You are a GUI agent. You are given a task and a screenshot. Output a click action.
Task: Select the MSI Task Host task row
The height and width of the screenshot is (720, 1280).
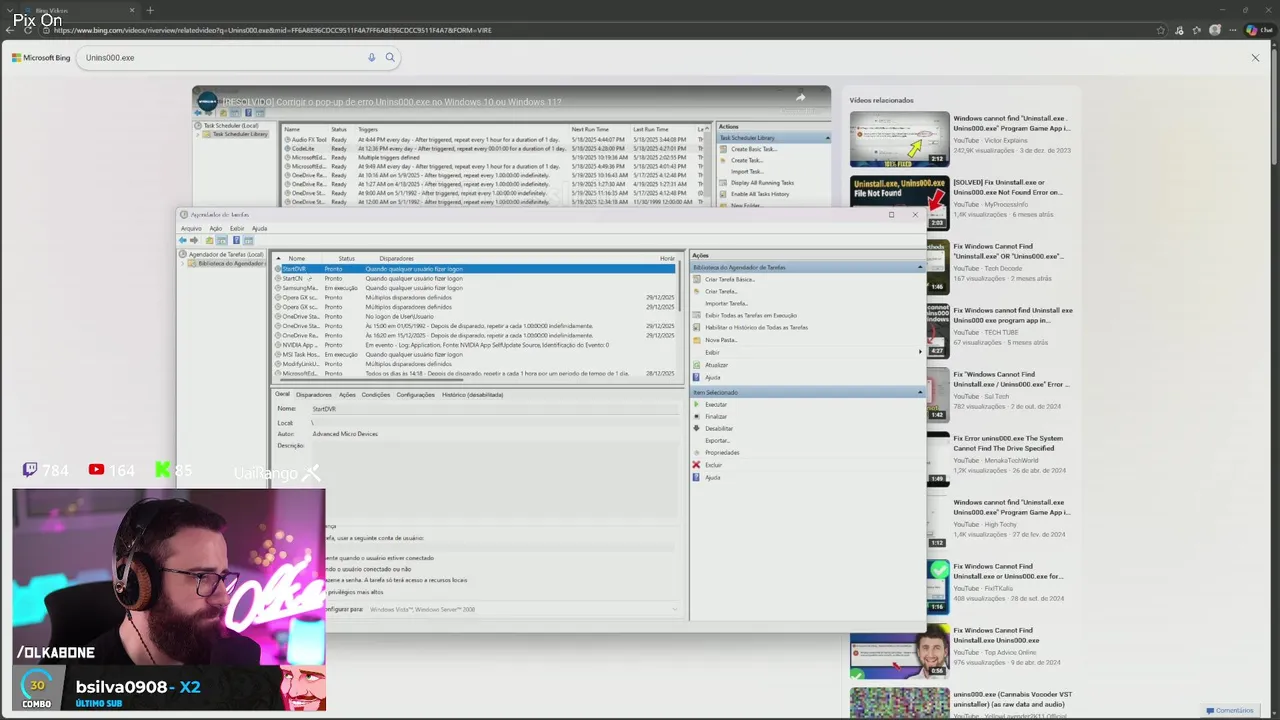click(475, 354)
